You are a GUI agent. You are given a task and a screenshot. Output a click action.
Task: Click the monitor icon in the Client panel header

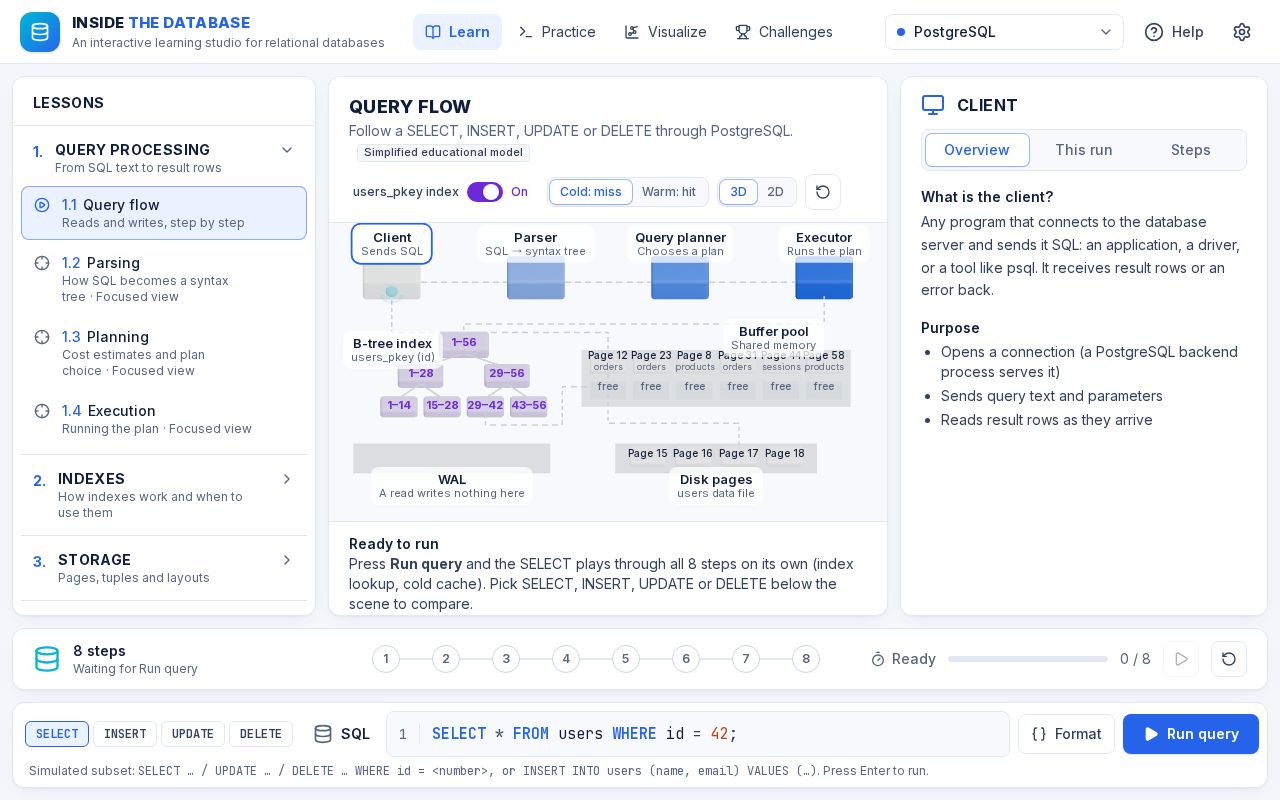(933, 105)
